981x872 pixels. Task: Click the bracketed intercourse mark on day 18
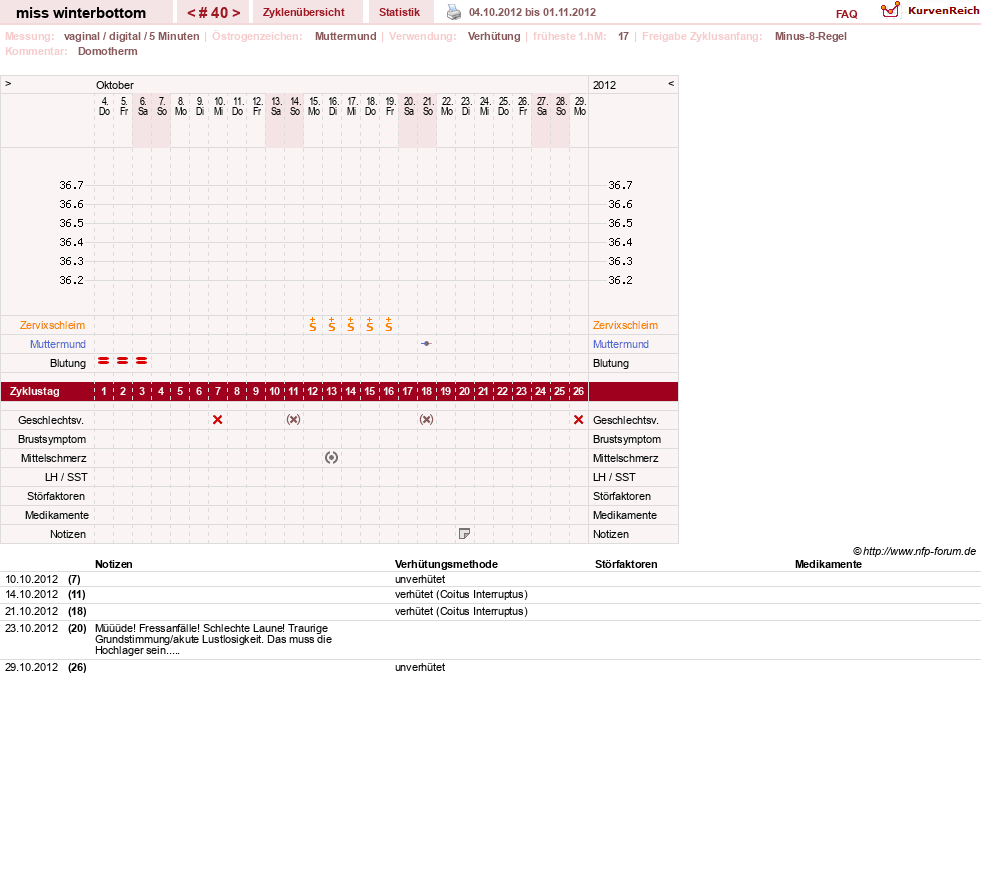point(426,420)
